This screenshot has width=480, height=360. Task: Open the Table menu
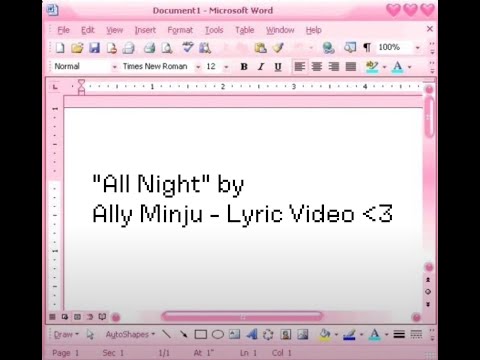pos(244,30)
